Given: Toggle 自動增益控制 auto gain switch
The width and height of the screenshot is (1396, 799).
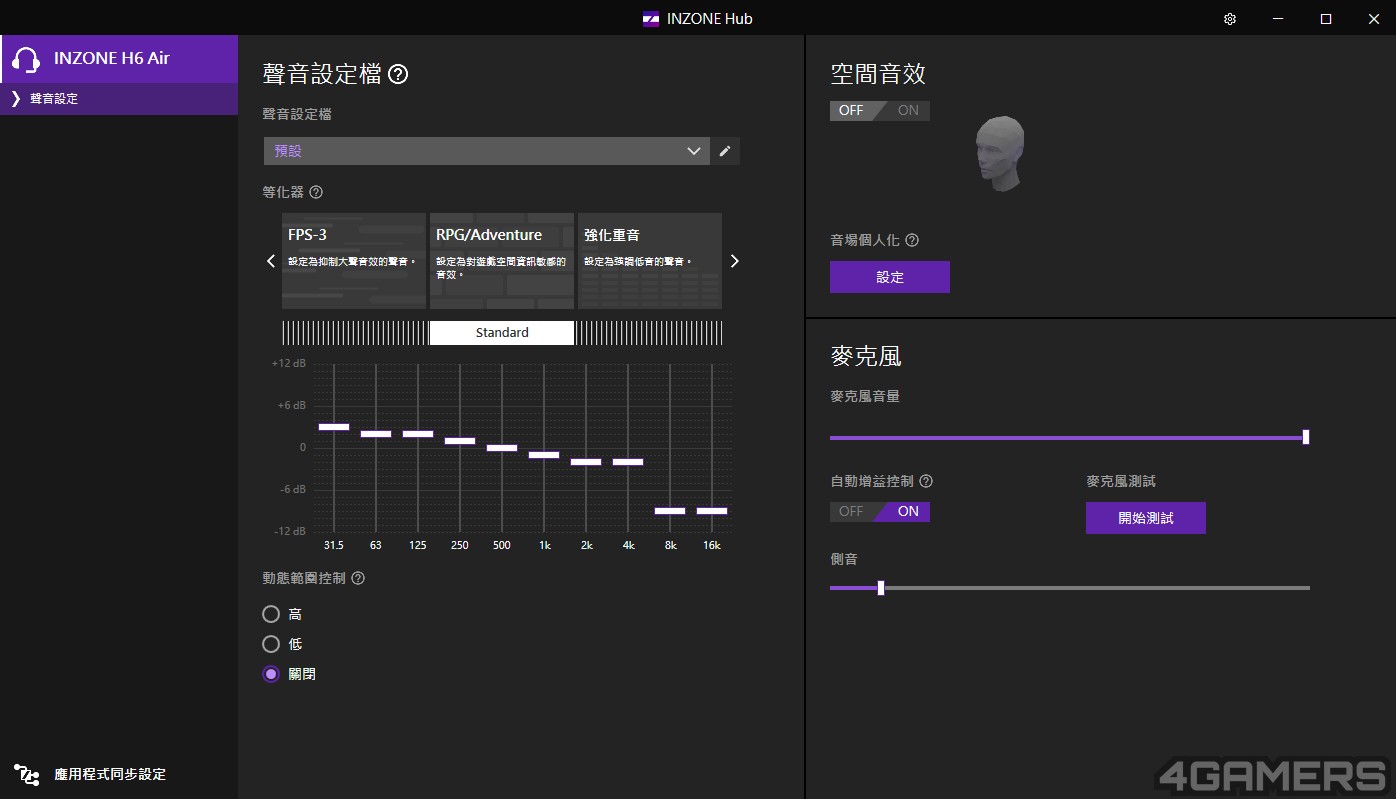Looking at the screenshot, I should (x=880, y=511).
